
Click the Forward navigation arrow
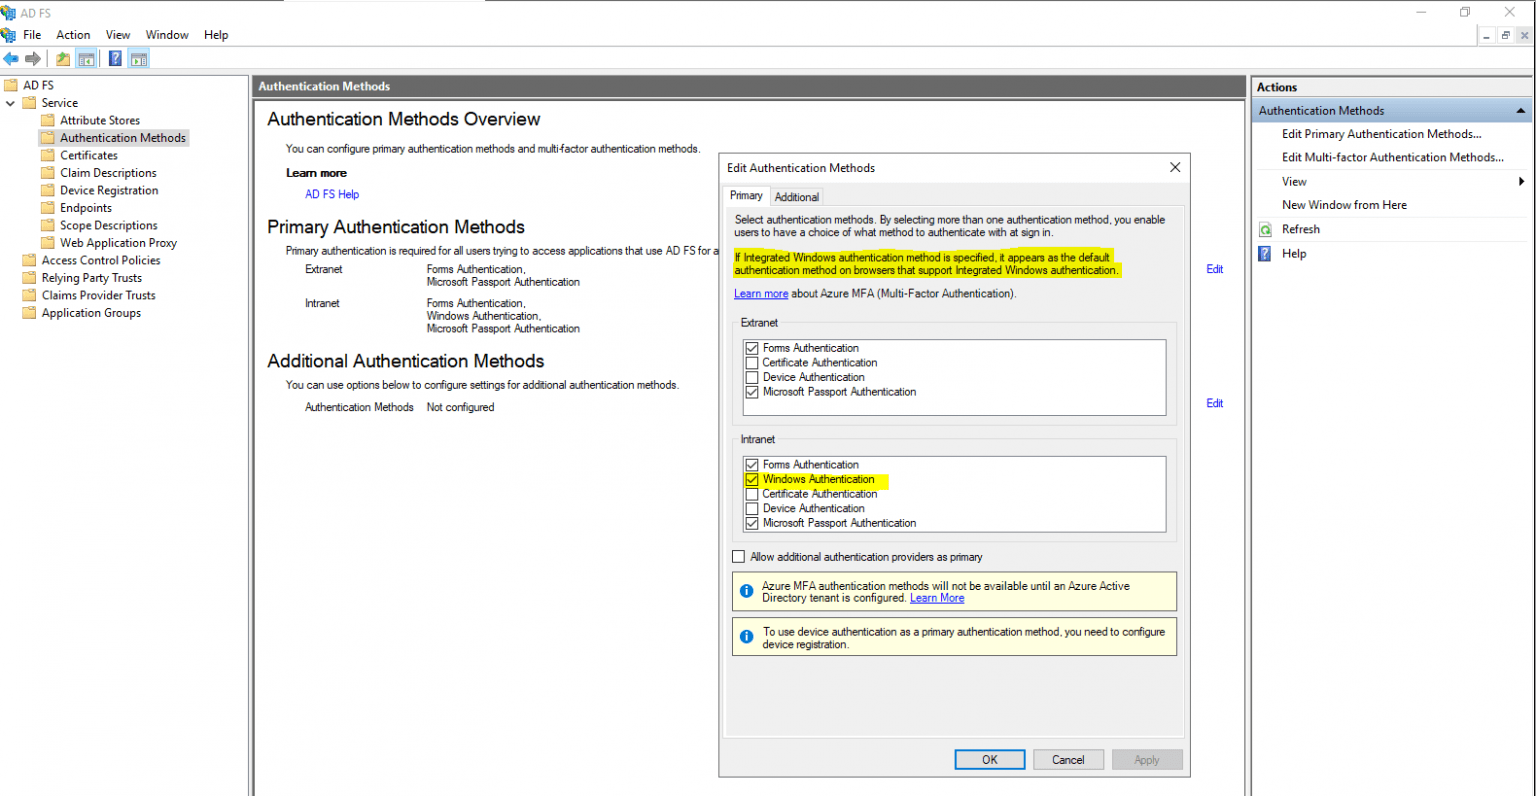pyautogui.click(x=32, y=57)
